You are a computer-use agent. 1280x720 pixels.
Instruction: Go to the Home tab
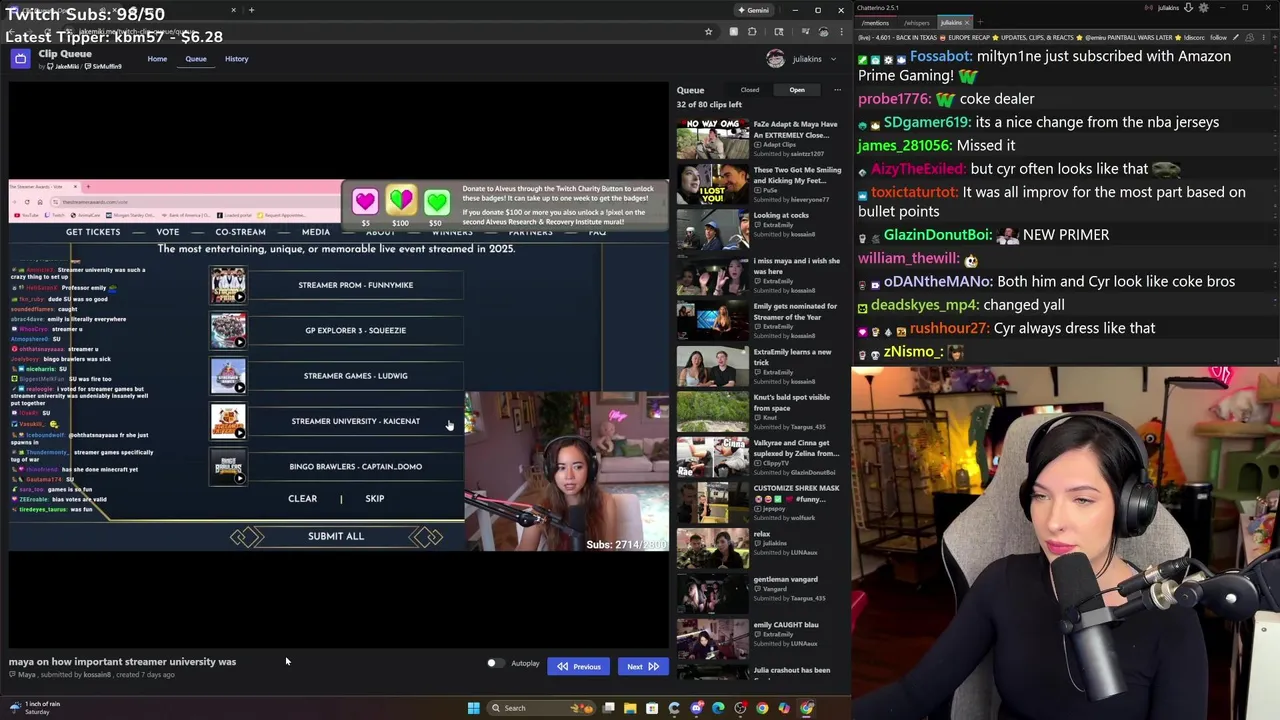click(x=157, y=59)
